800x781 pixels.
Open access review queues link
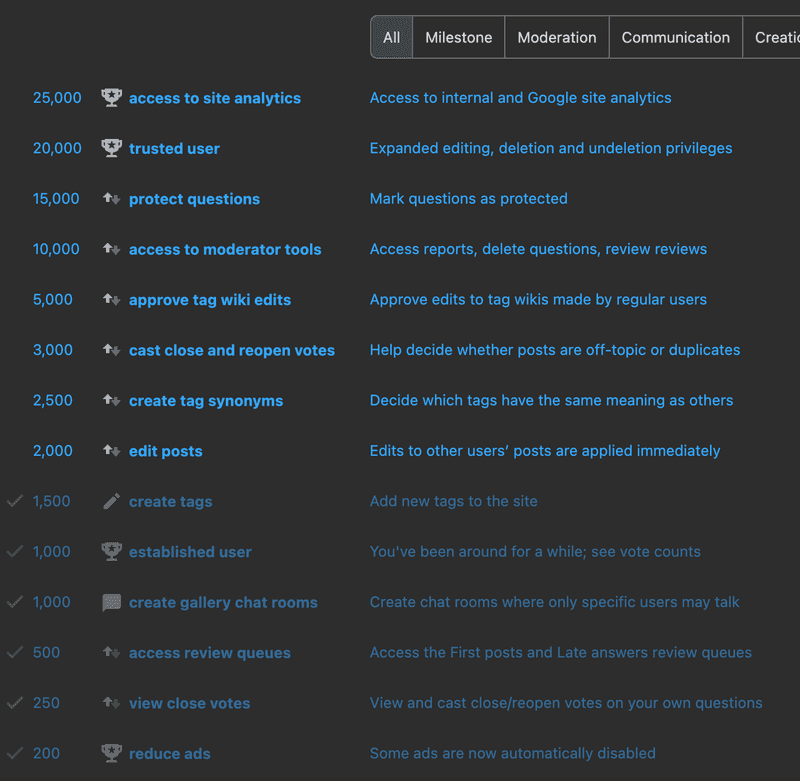(x=210, y=653)
